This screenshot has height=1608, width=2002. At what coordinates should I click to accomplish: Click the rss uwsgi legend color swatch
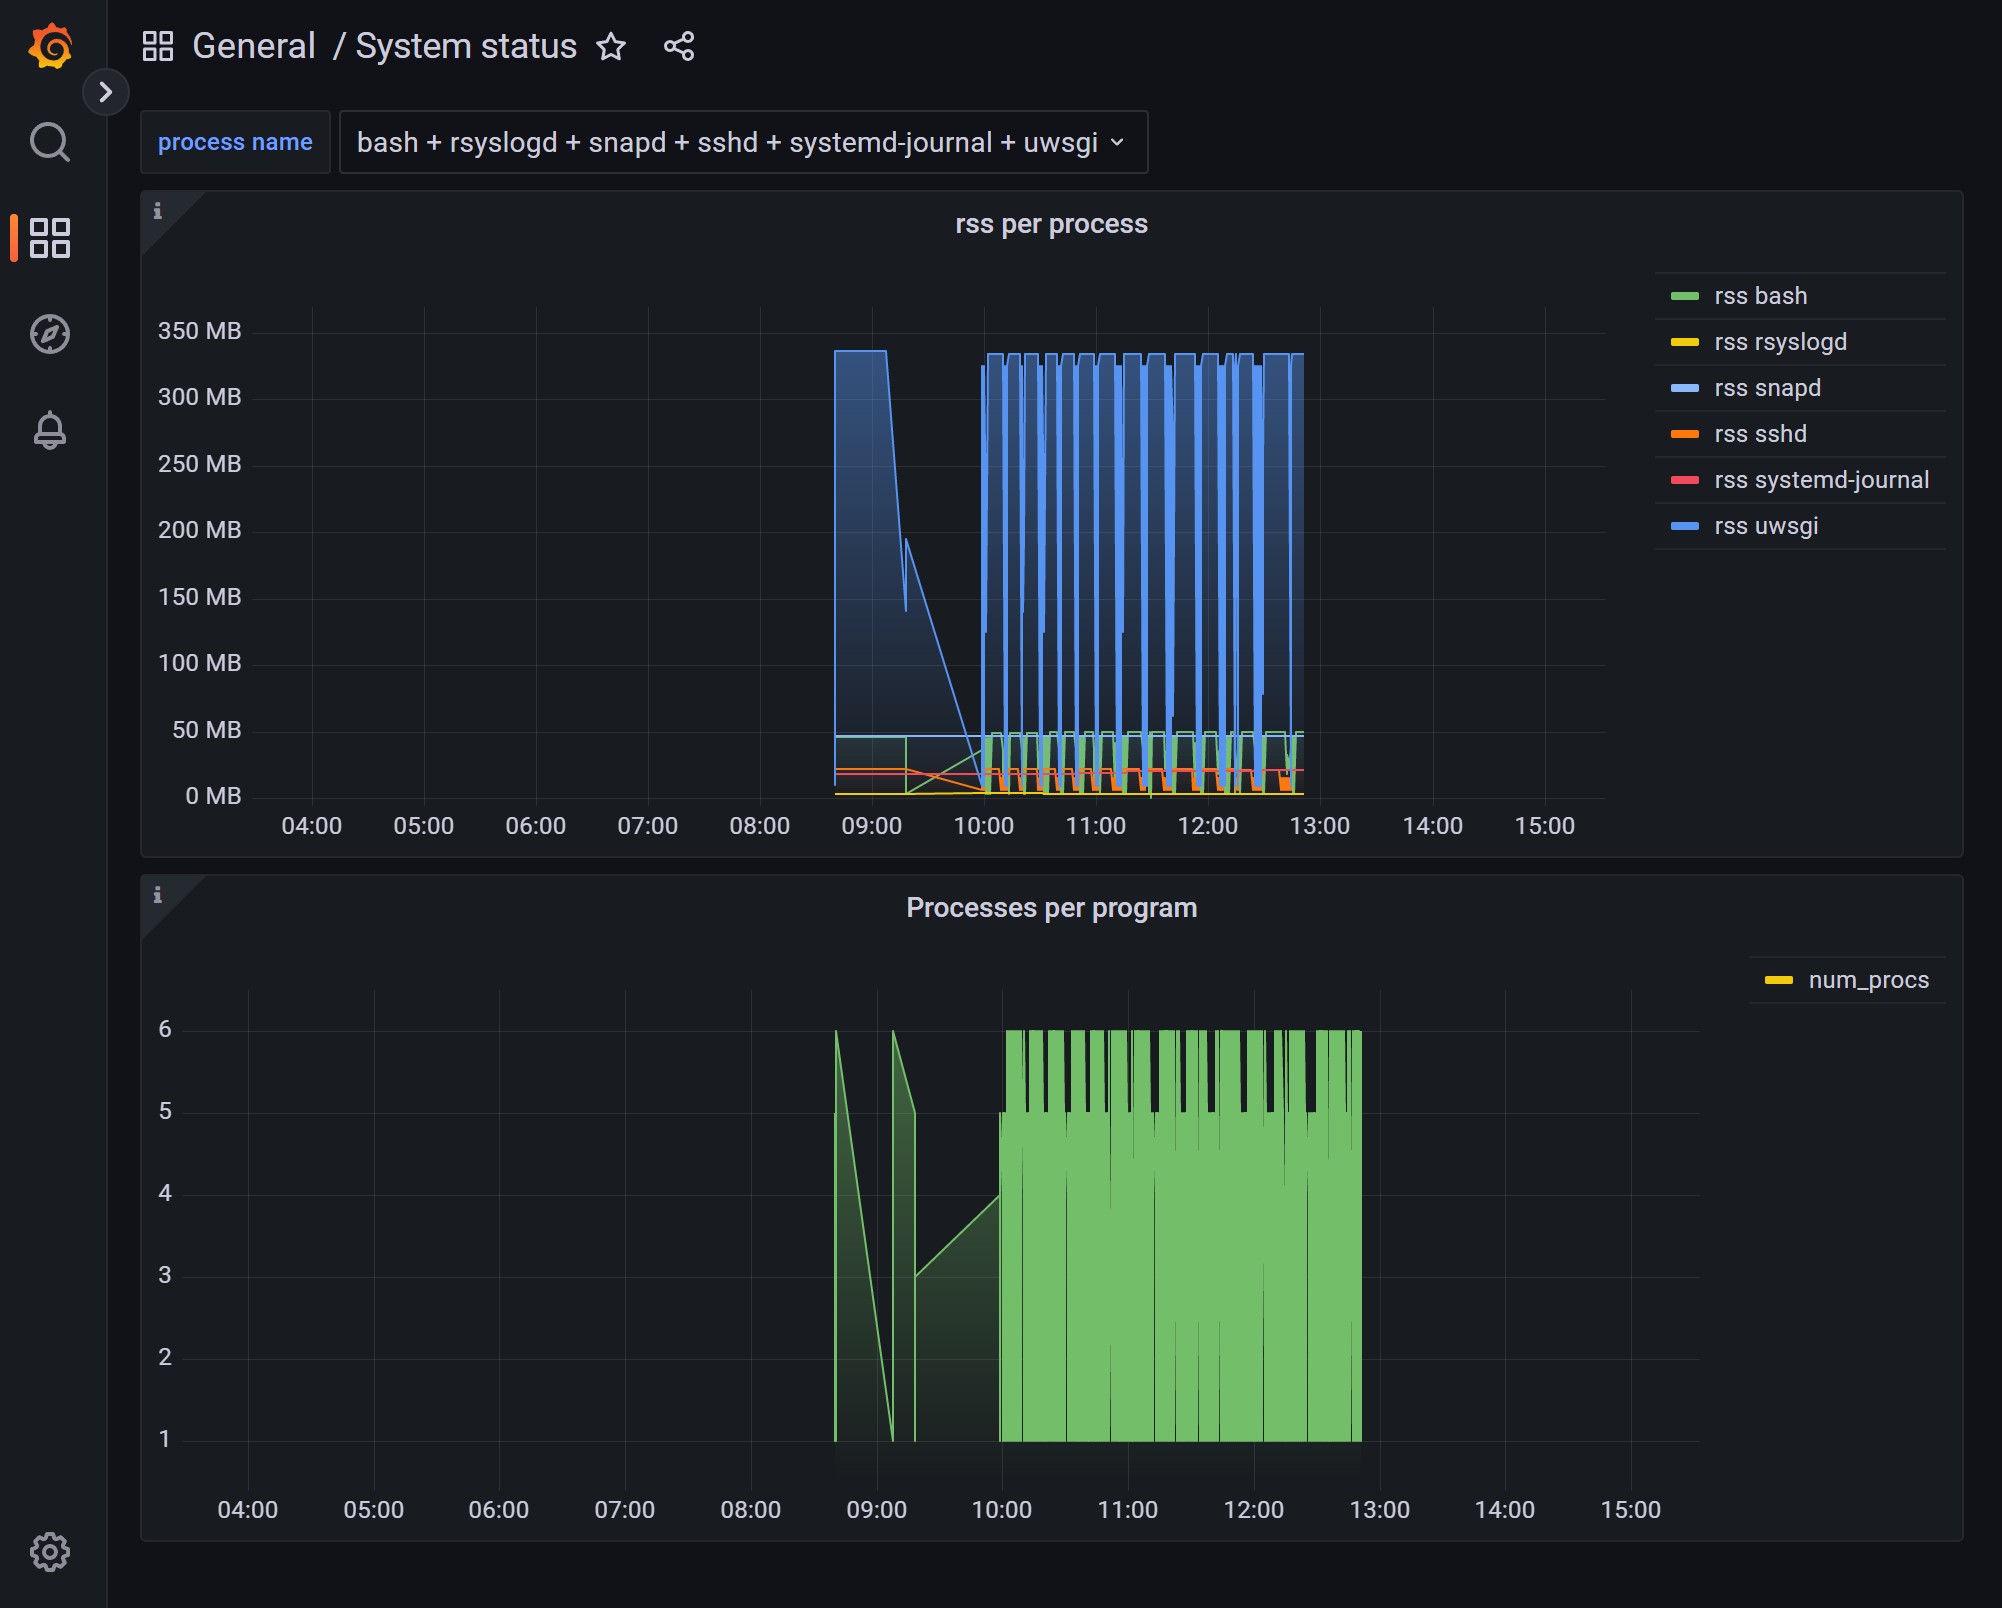tap(1685, 526)
